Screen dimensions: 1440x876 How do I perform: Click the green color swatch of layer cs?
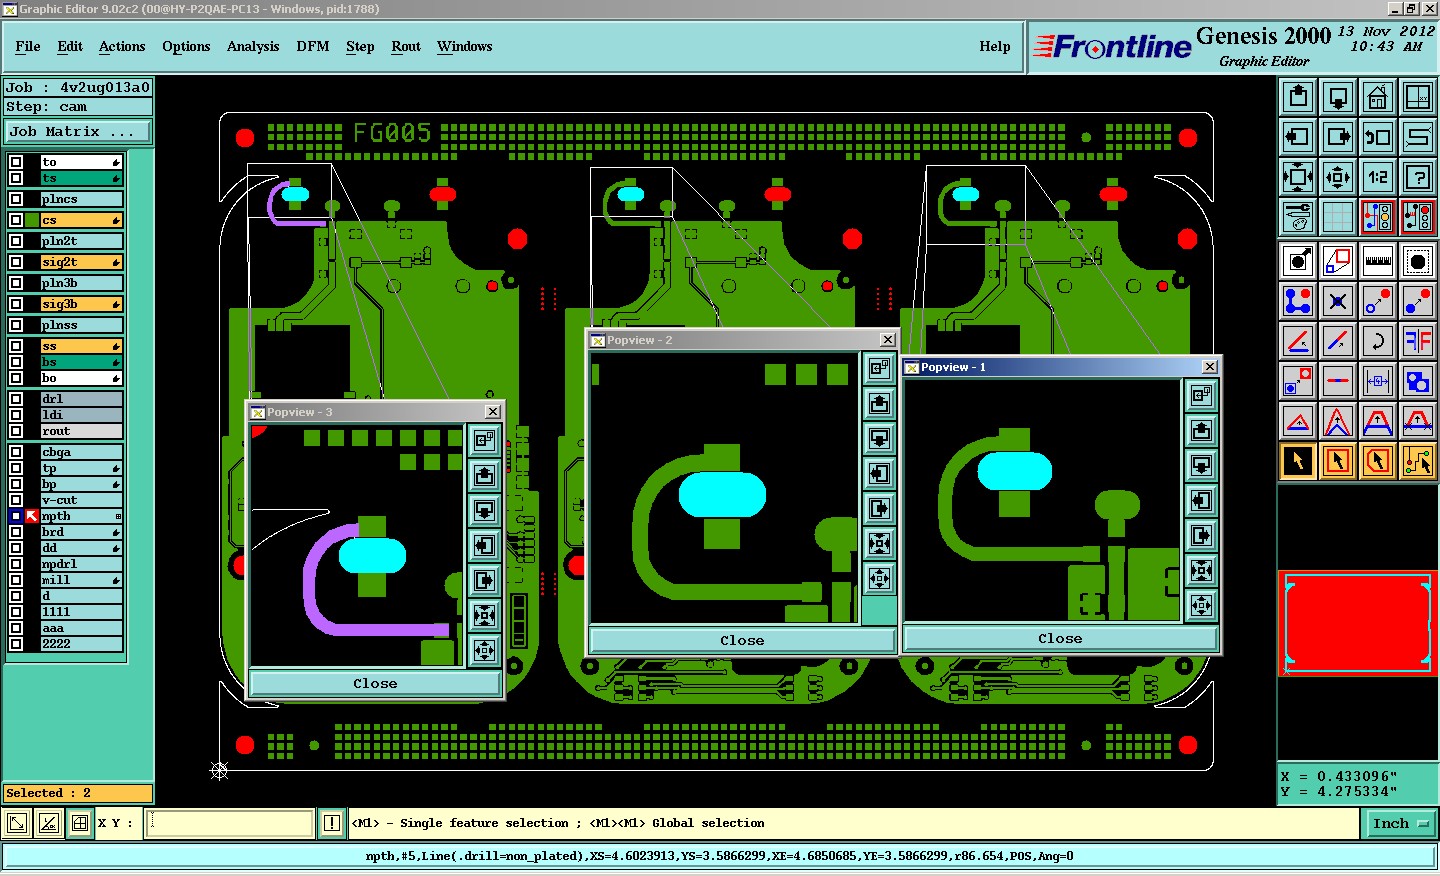pos(32,220)
